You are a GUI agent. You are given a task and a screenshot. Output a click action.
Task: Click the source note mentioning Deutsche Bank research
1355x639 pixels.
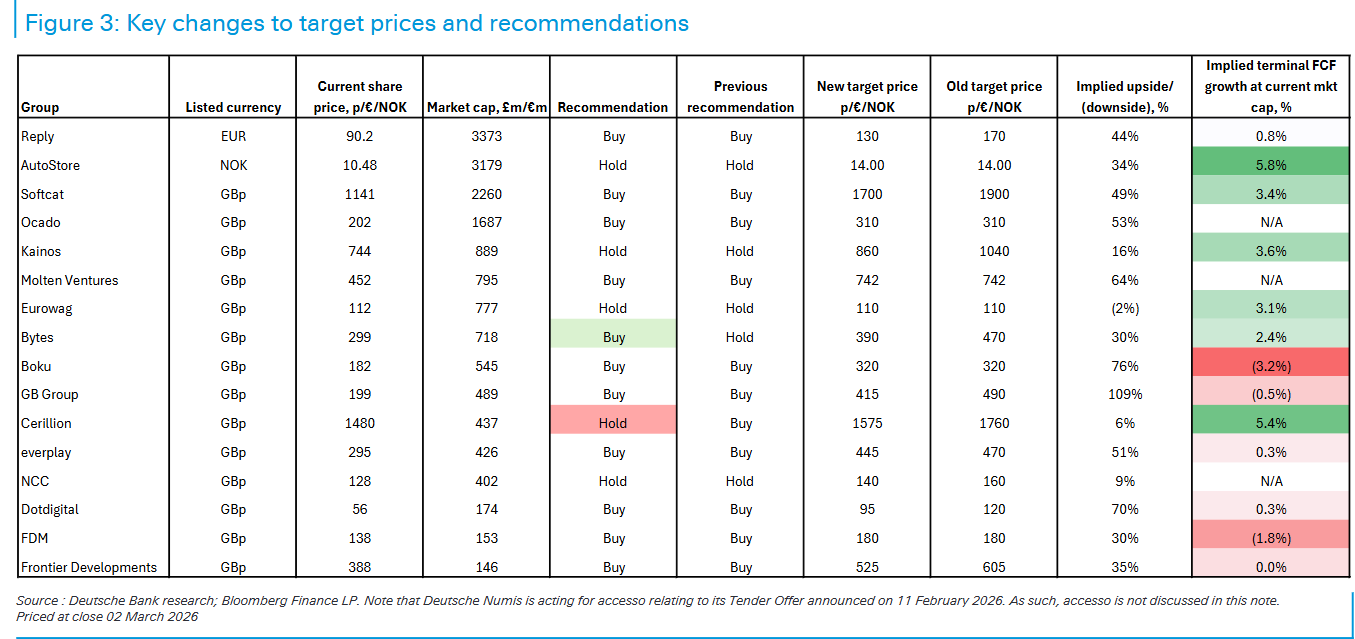tap(648, 600)
